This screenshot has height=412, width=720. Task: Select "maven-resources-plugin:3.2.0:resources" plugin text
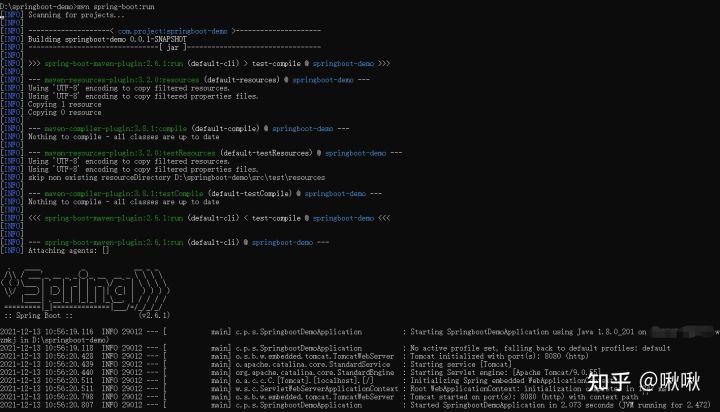[x=122, y=80]
